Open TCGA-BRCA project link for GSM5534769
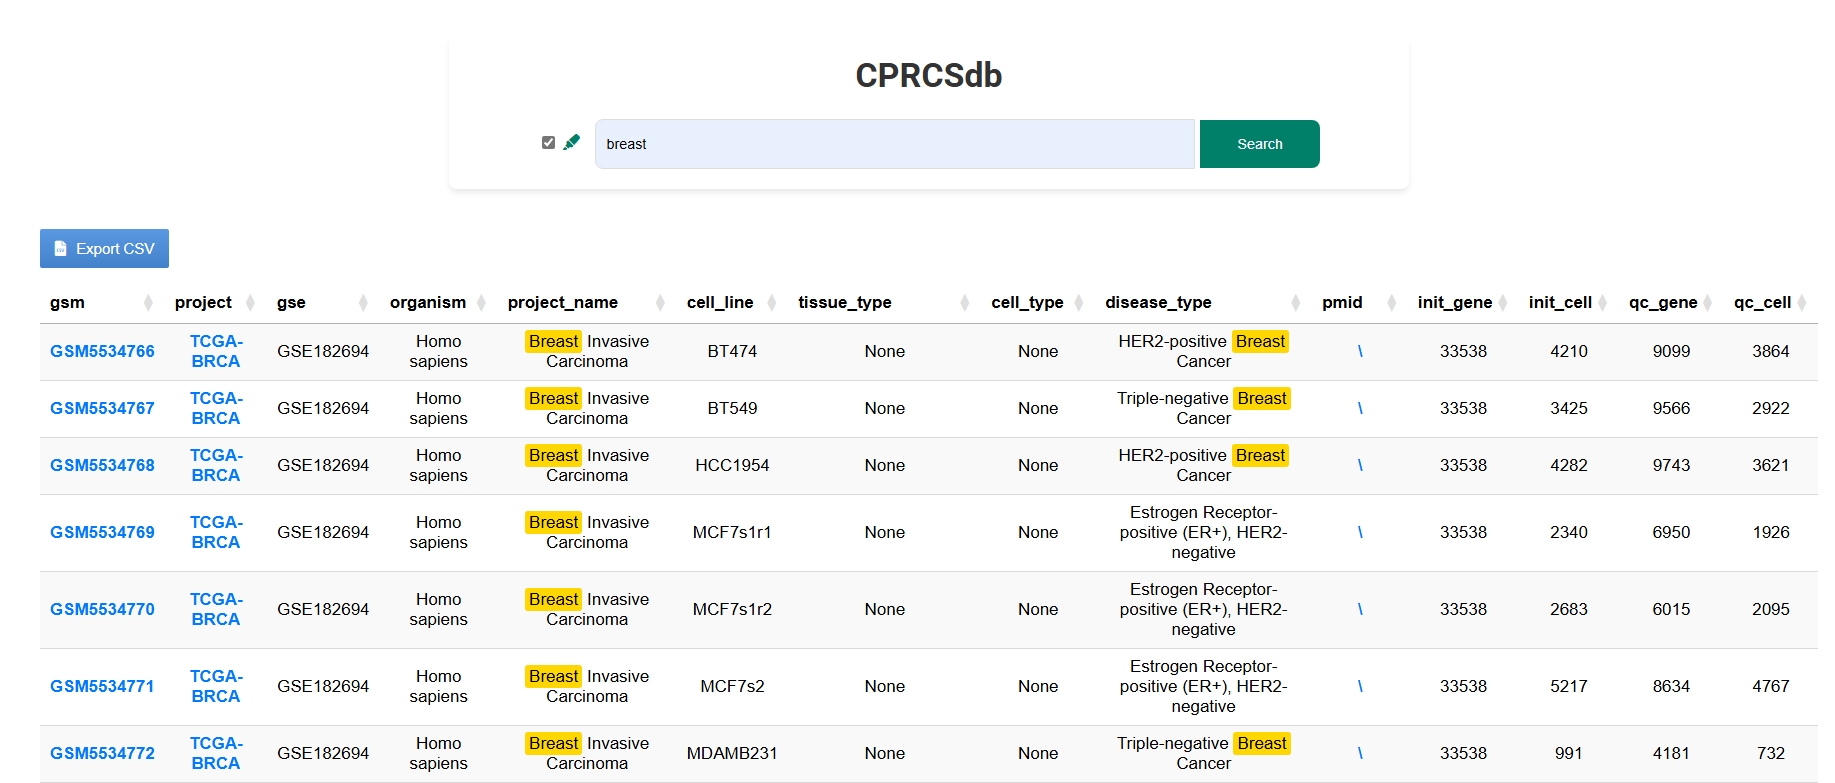This screenshot has width=1835, height=783. (215, 532)
